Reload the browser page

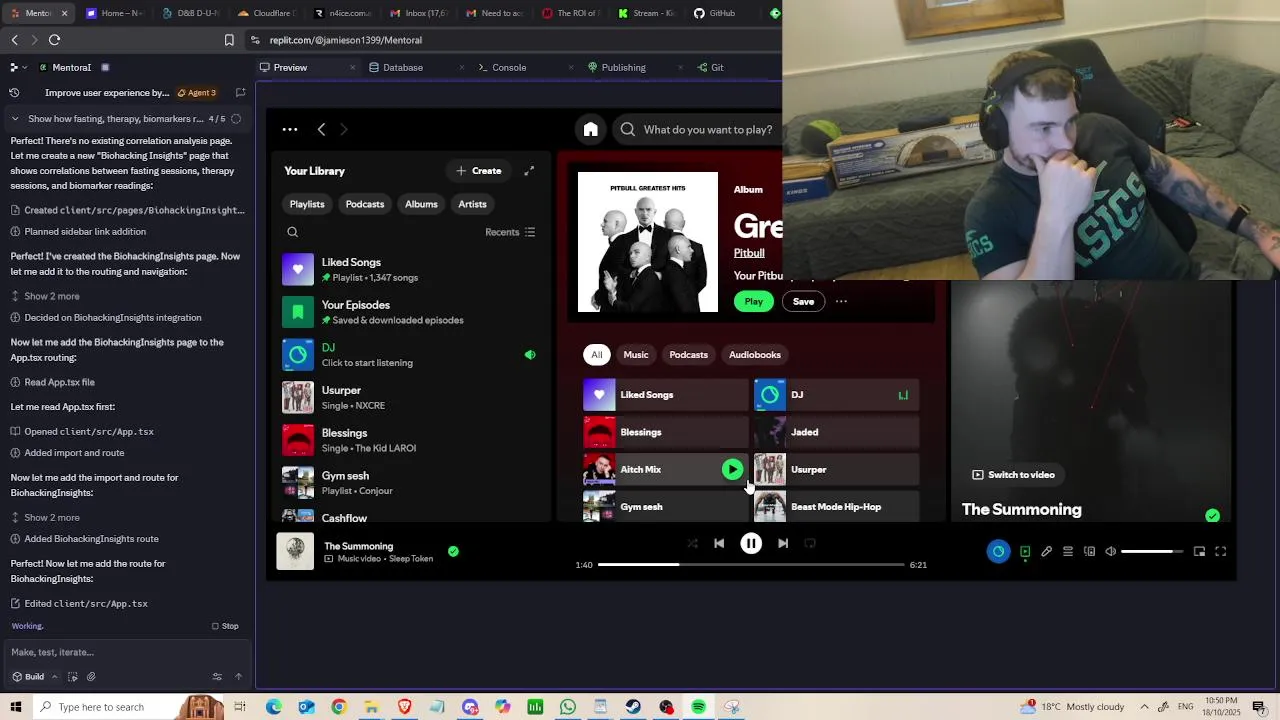click(54, 40)
